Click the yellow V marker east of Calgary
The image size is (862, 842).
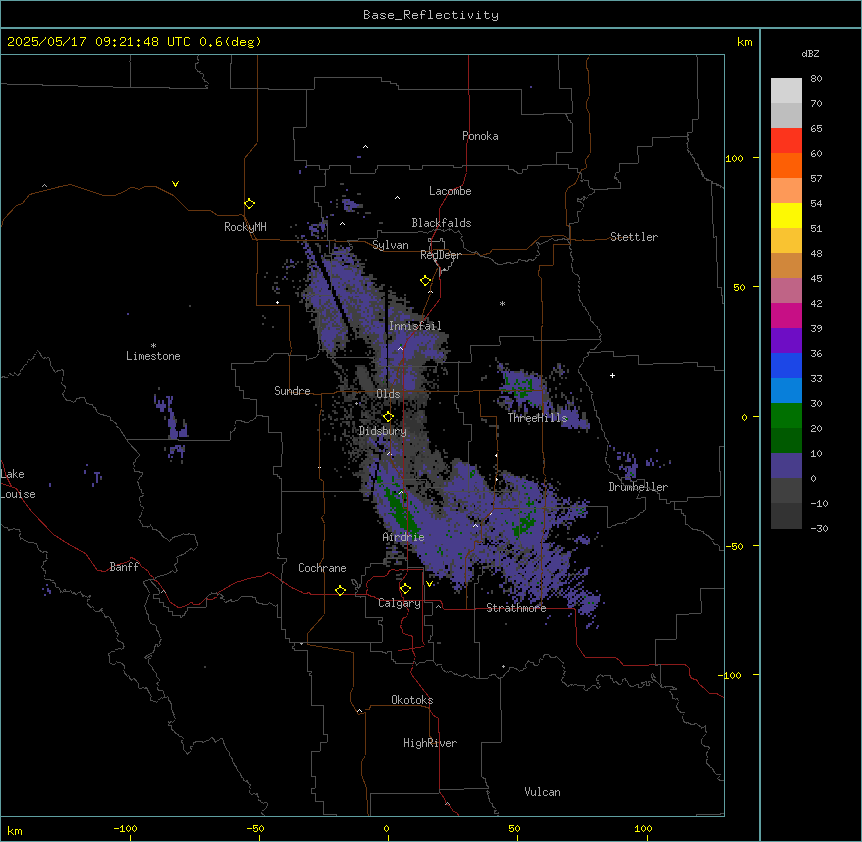(429, 584)
